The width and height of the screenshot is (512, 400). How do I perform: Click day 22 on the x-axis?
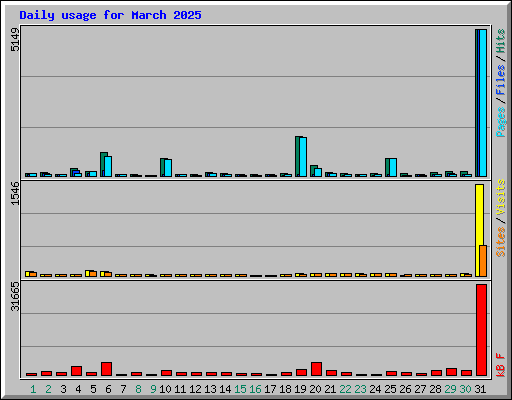[345, 389]
